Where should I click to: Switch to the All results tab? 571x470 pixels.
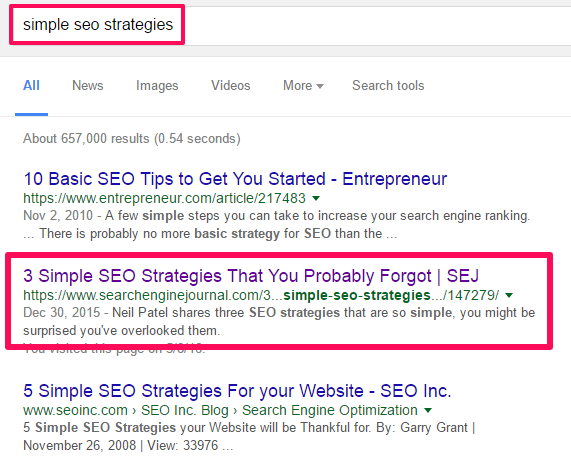31,86
